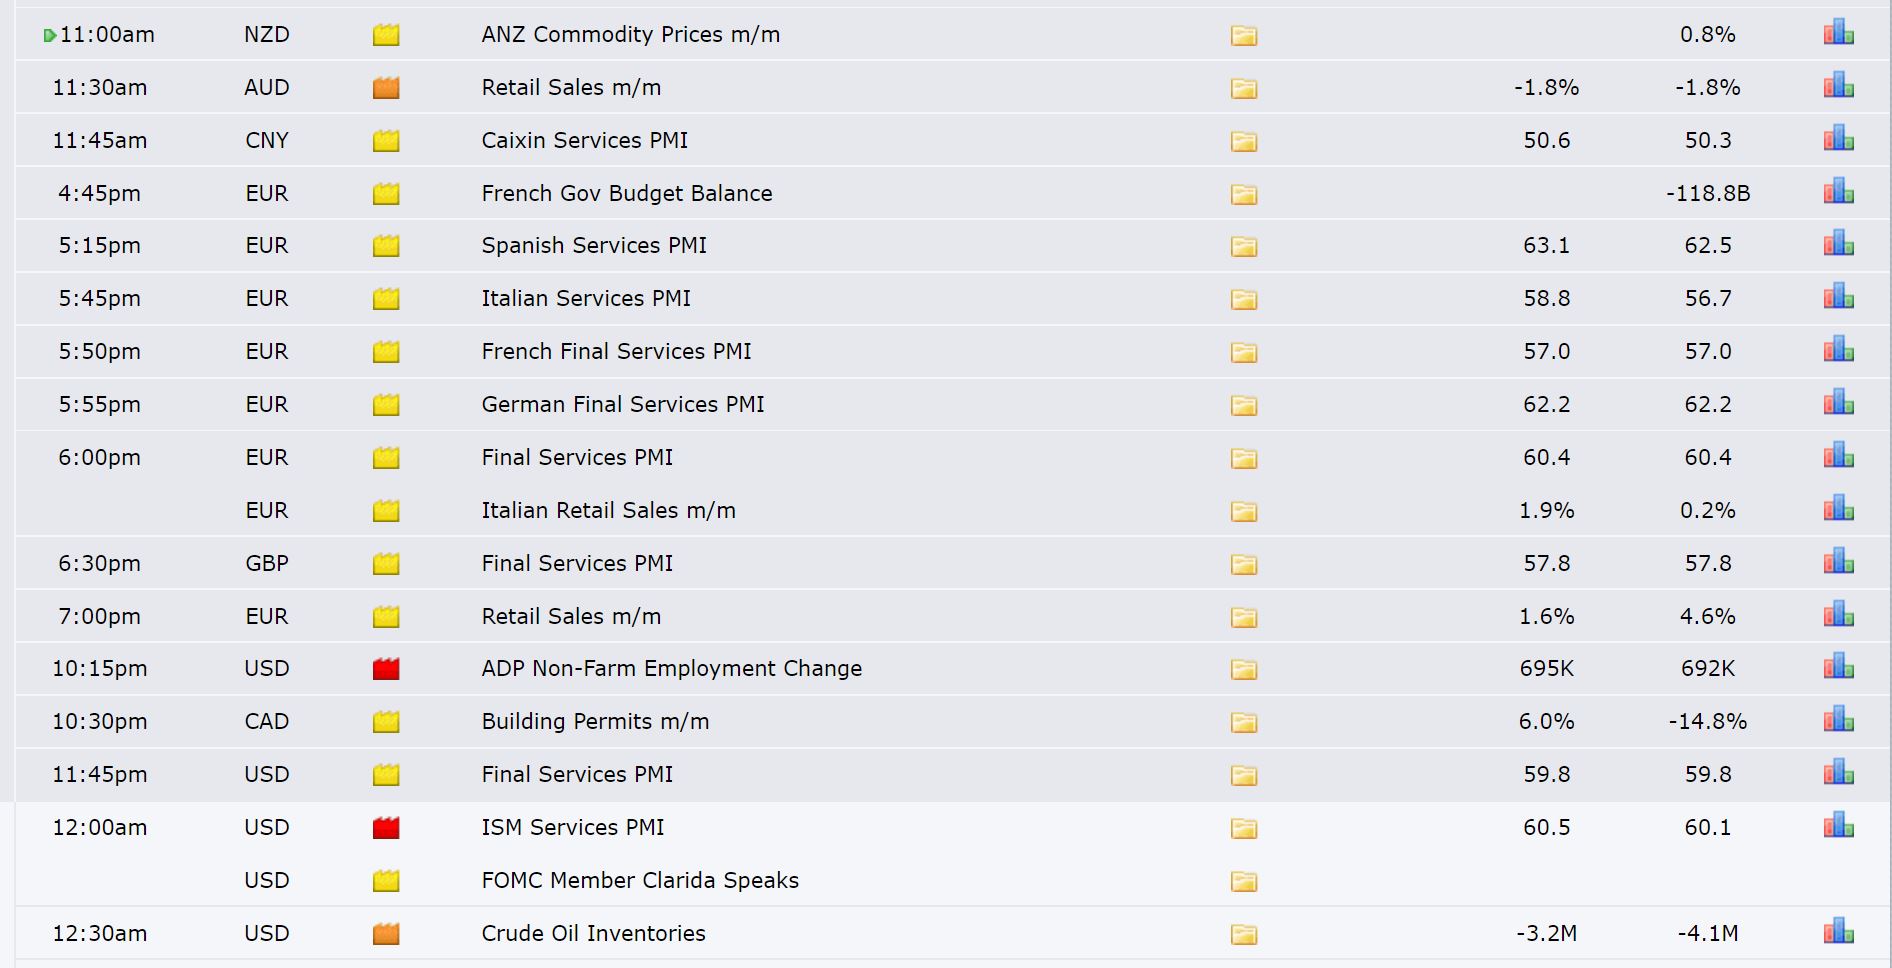
Task: Click red impact icon for ISM Services PMI
Action: tap(386, 828)
